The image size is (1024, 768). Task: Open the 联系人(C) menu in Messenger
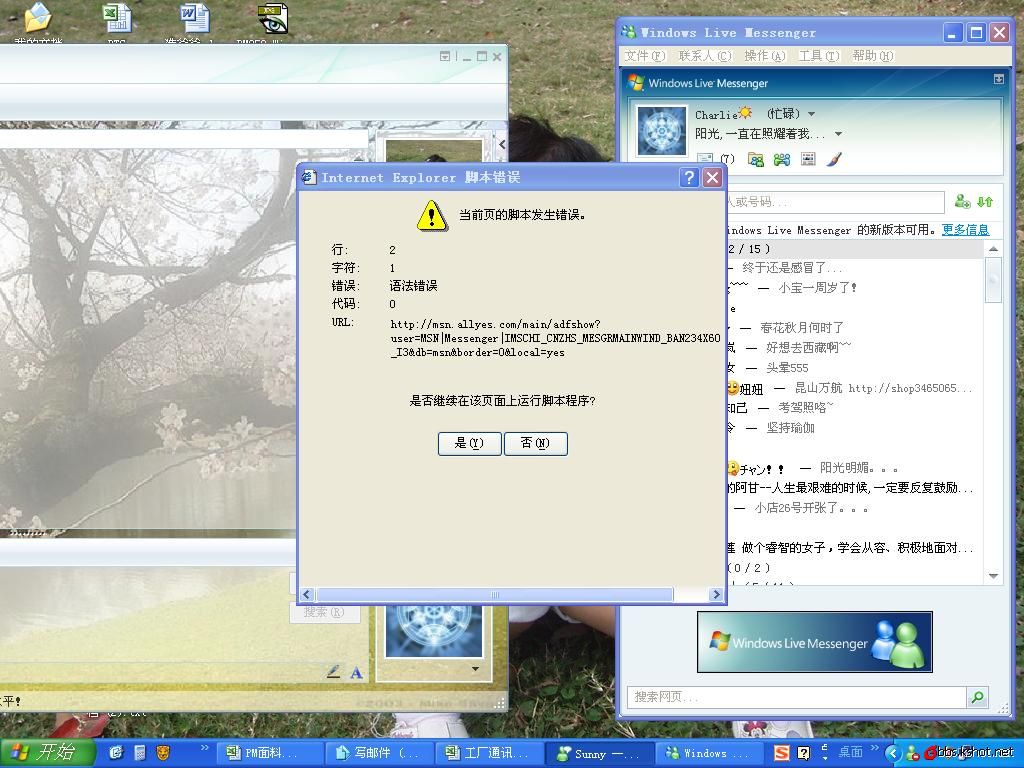705,56
